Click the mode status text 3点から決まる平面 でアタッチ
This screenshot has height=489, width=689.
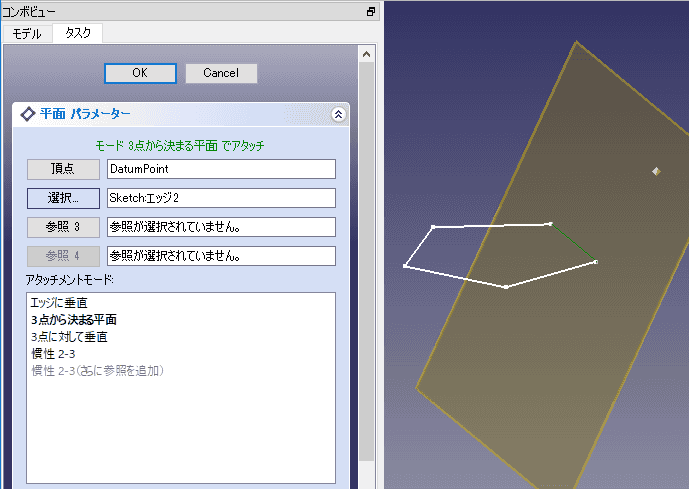180,145
